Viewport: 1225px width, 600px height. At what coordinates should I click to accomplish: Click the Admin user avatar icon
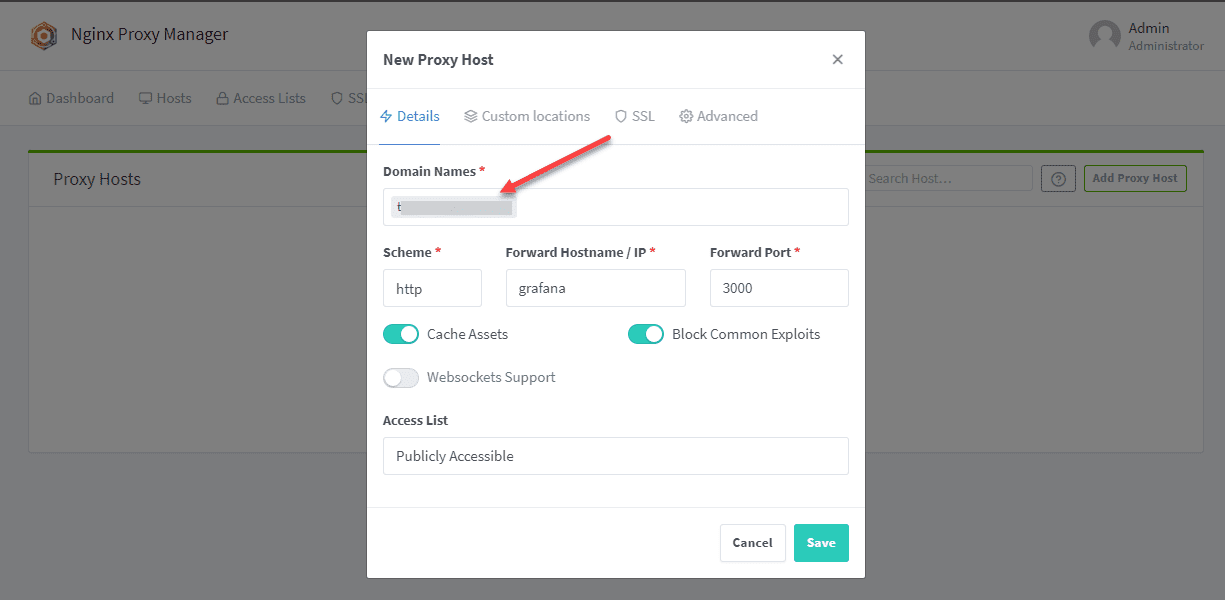pos(1104,36)
